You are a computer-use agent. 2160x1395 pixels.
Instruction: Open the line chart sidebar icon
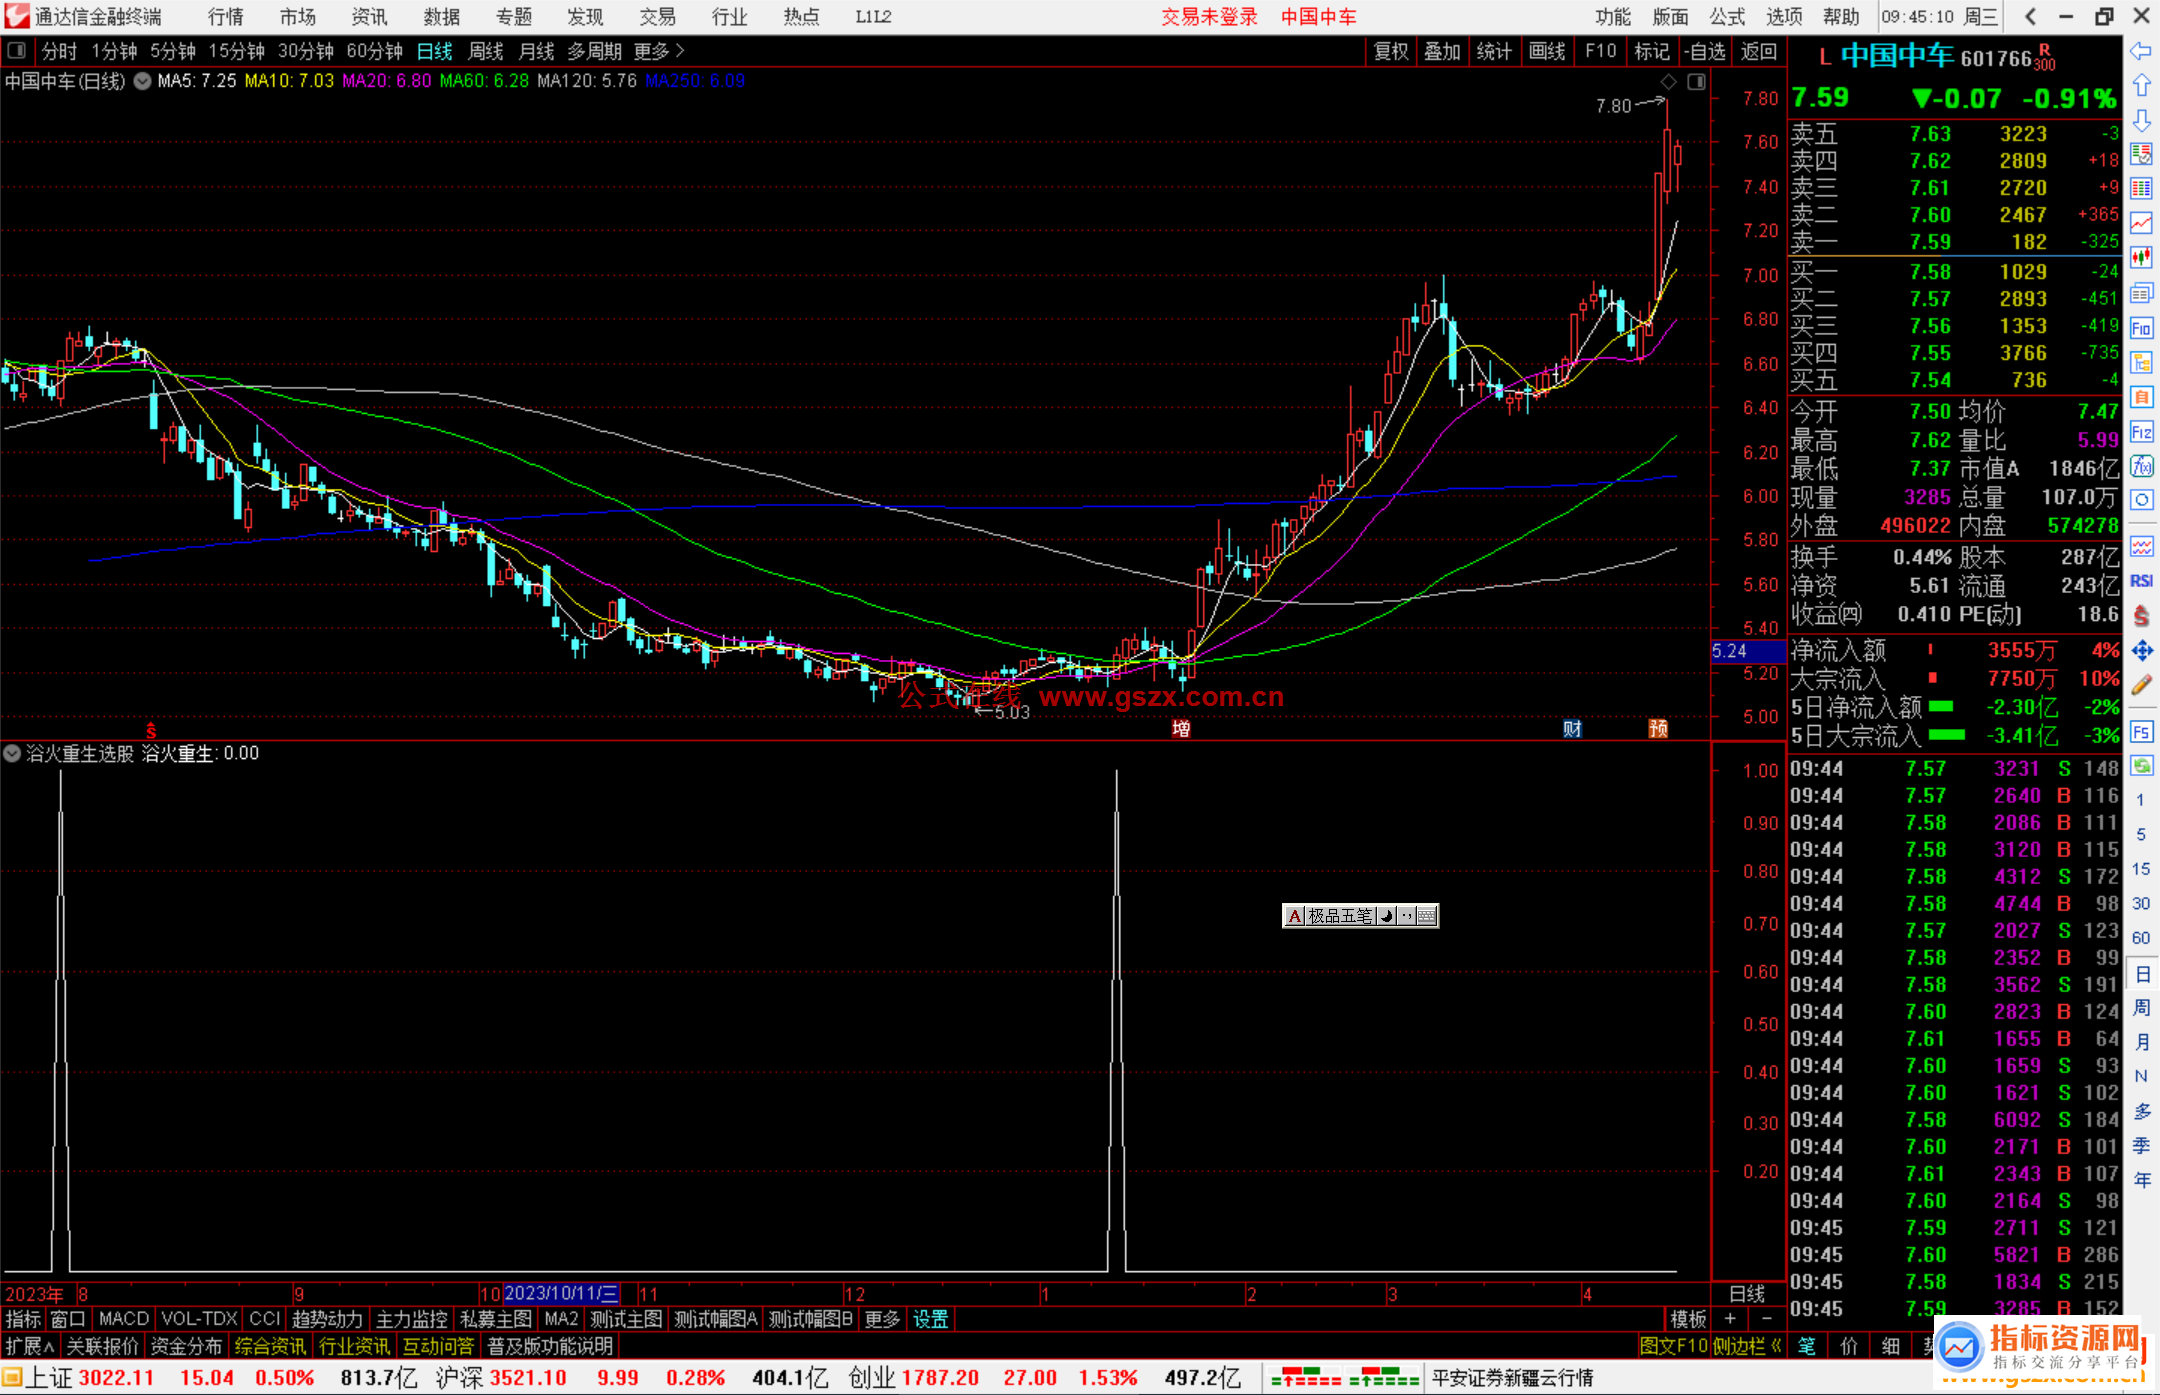click(x=2141, y=224)
